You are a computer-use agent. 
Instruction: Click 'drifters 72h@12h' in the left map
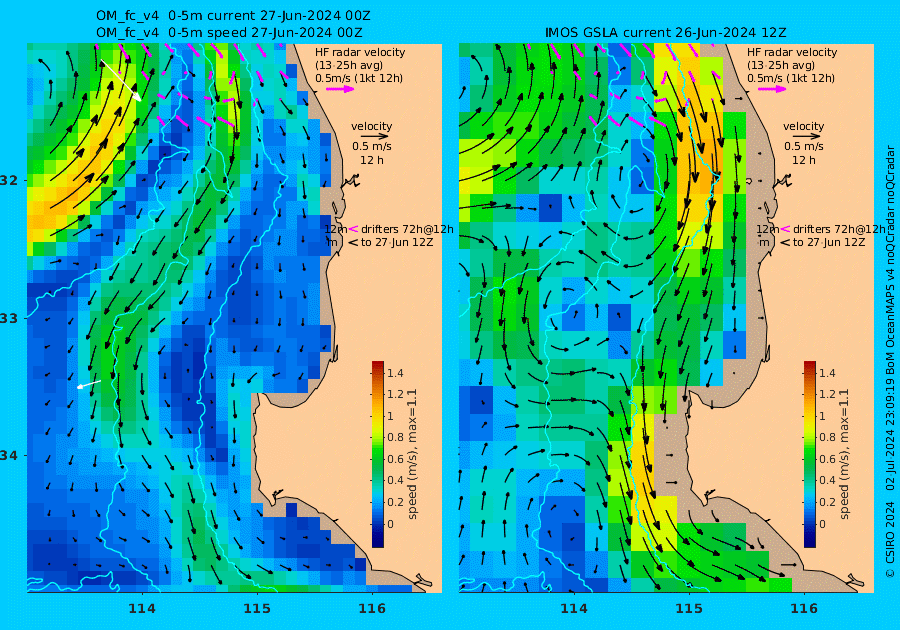coord(407,229)
